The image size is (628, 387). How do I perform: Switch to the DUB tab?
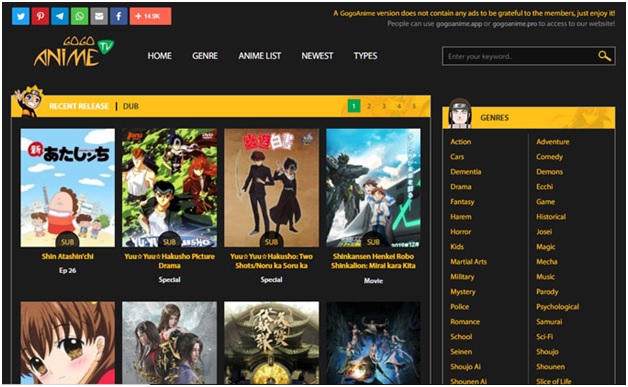[131, 106]
